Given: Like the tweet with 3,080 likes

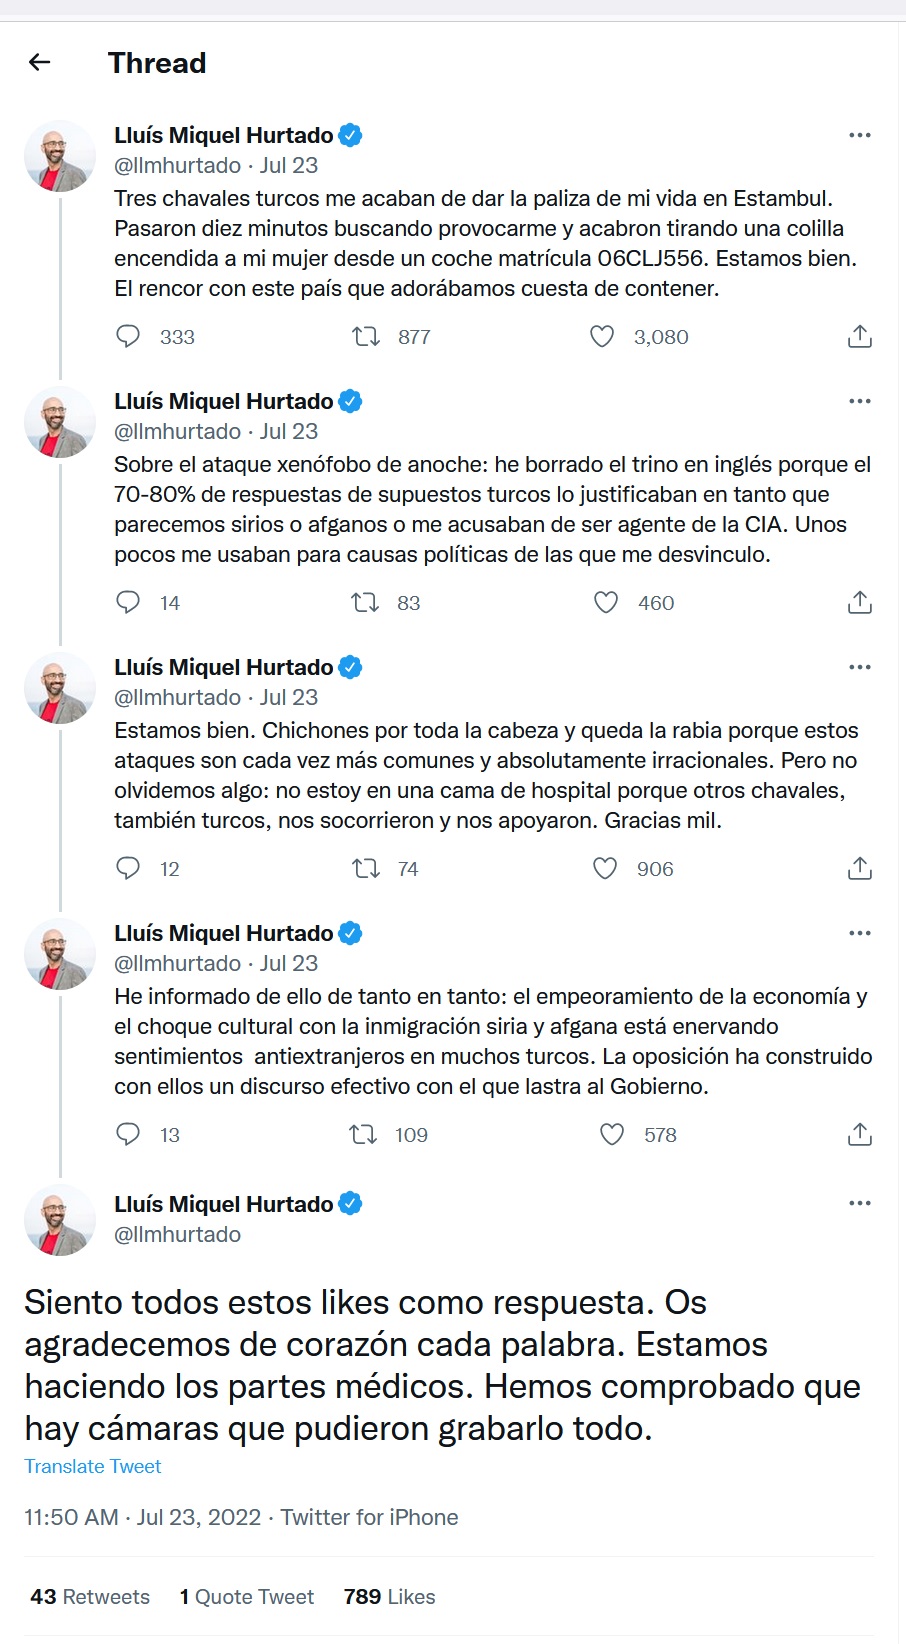Looking at the screenshot, I should point(602,337).
